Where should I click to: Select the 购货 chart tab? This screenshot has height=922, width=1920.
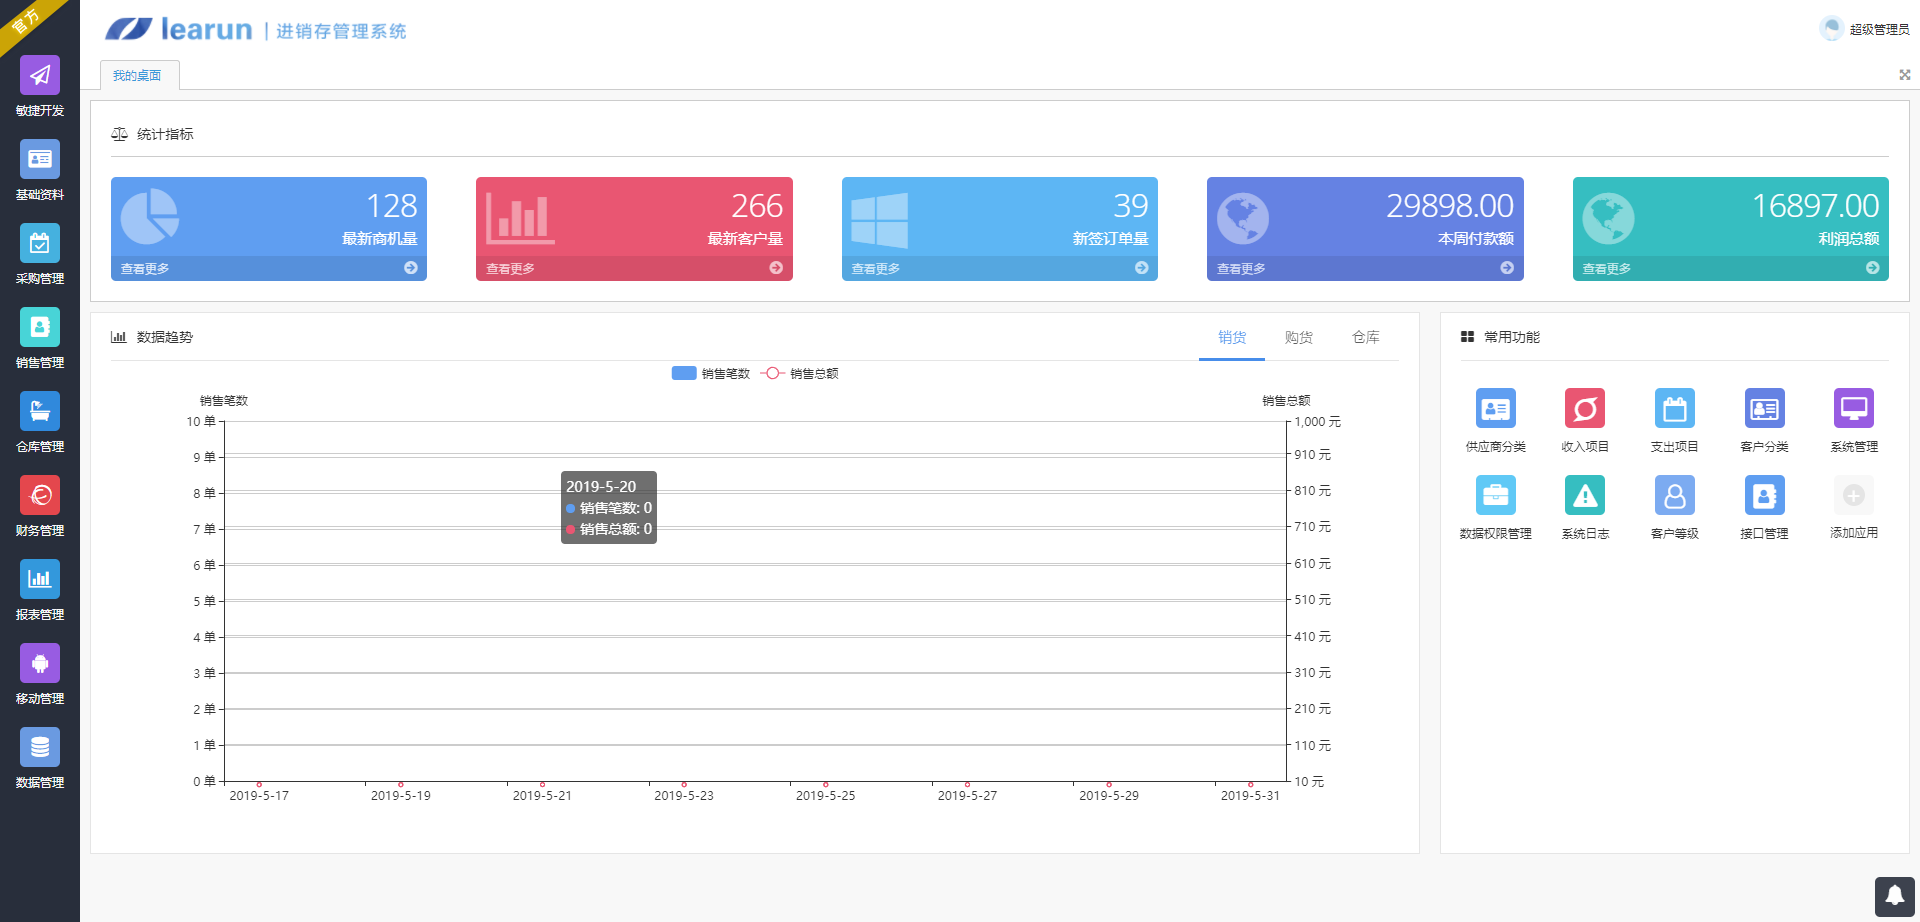[1299, 337]
